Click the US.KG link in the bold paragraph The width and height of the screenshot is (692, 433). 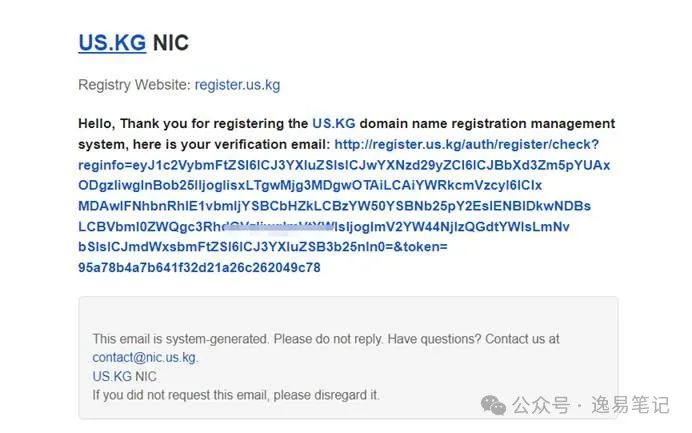click(334, 123)
